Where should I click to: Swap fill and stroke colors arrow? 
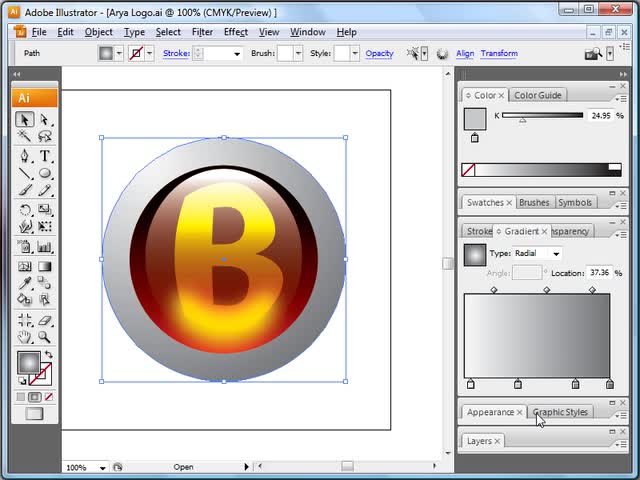[x=49, y=354]
